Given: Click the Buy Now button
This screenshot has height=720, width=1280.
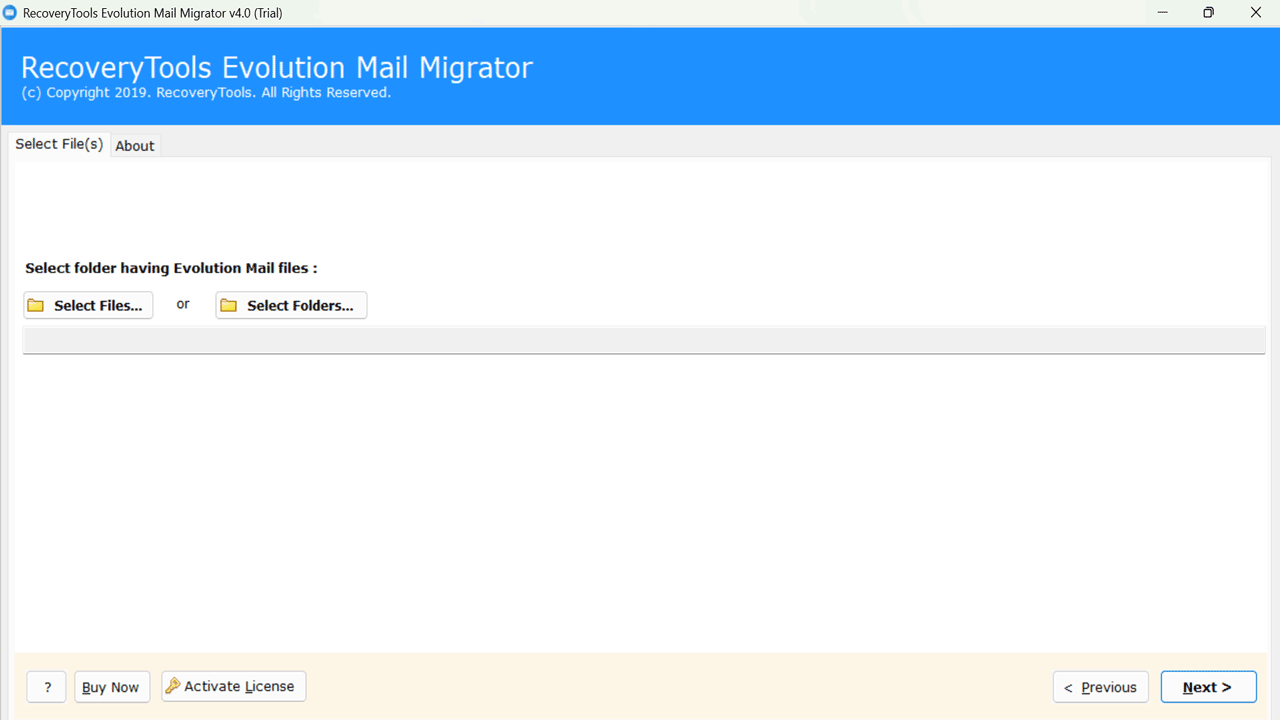Looking at the screenshot, I should 111,687.
